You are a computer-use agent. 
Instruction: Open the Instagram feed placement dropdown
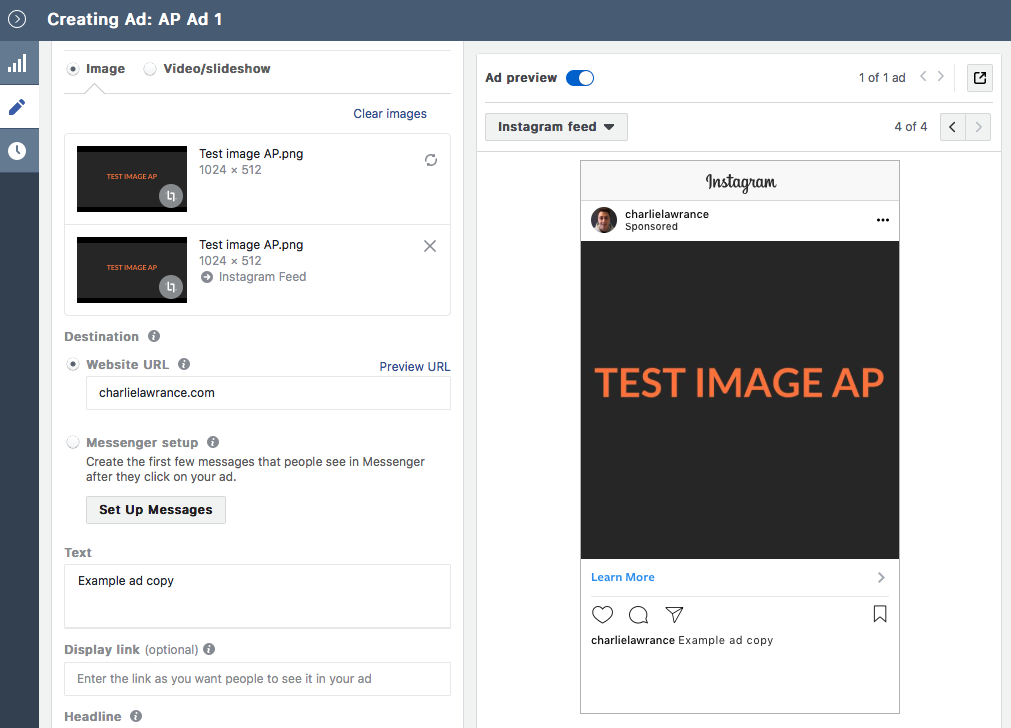coord(556,127)
